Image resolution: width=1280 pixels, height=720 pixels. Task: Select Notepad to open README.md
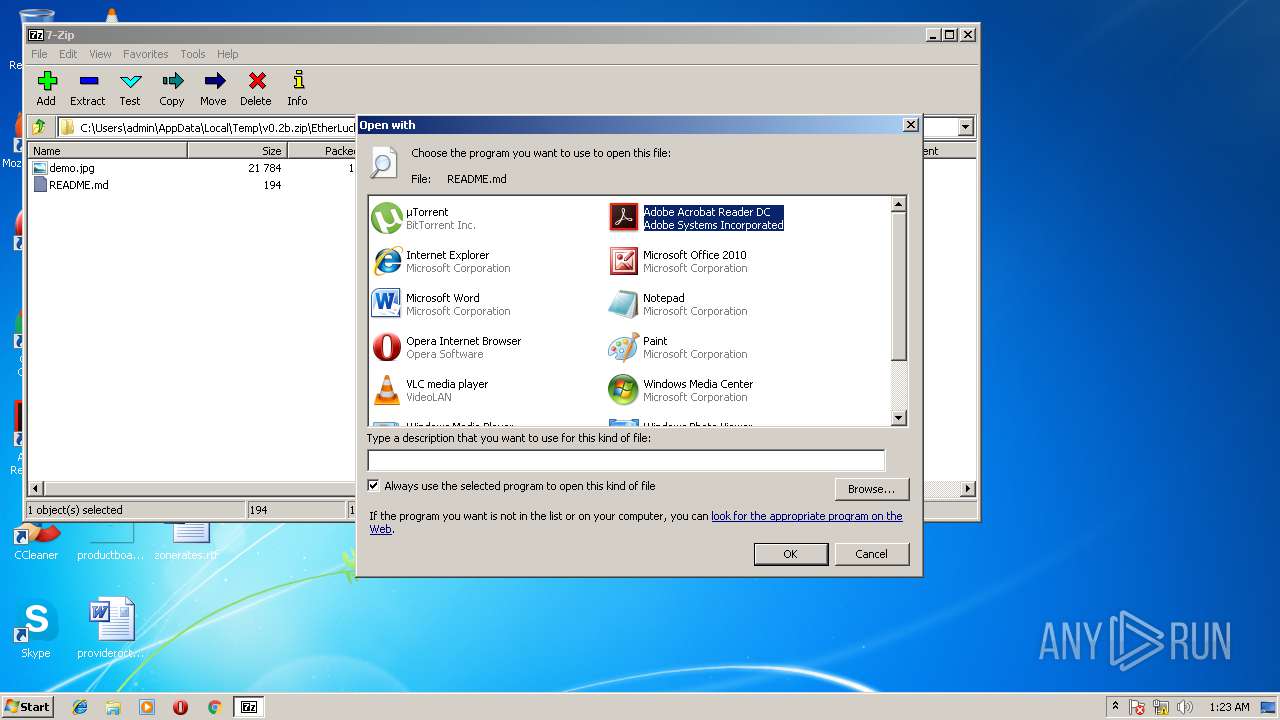pyautogui.click(x=679, y=304)
